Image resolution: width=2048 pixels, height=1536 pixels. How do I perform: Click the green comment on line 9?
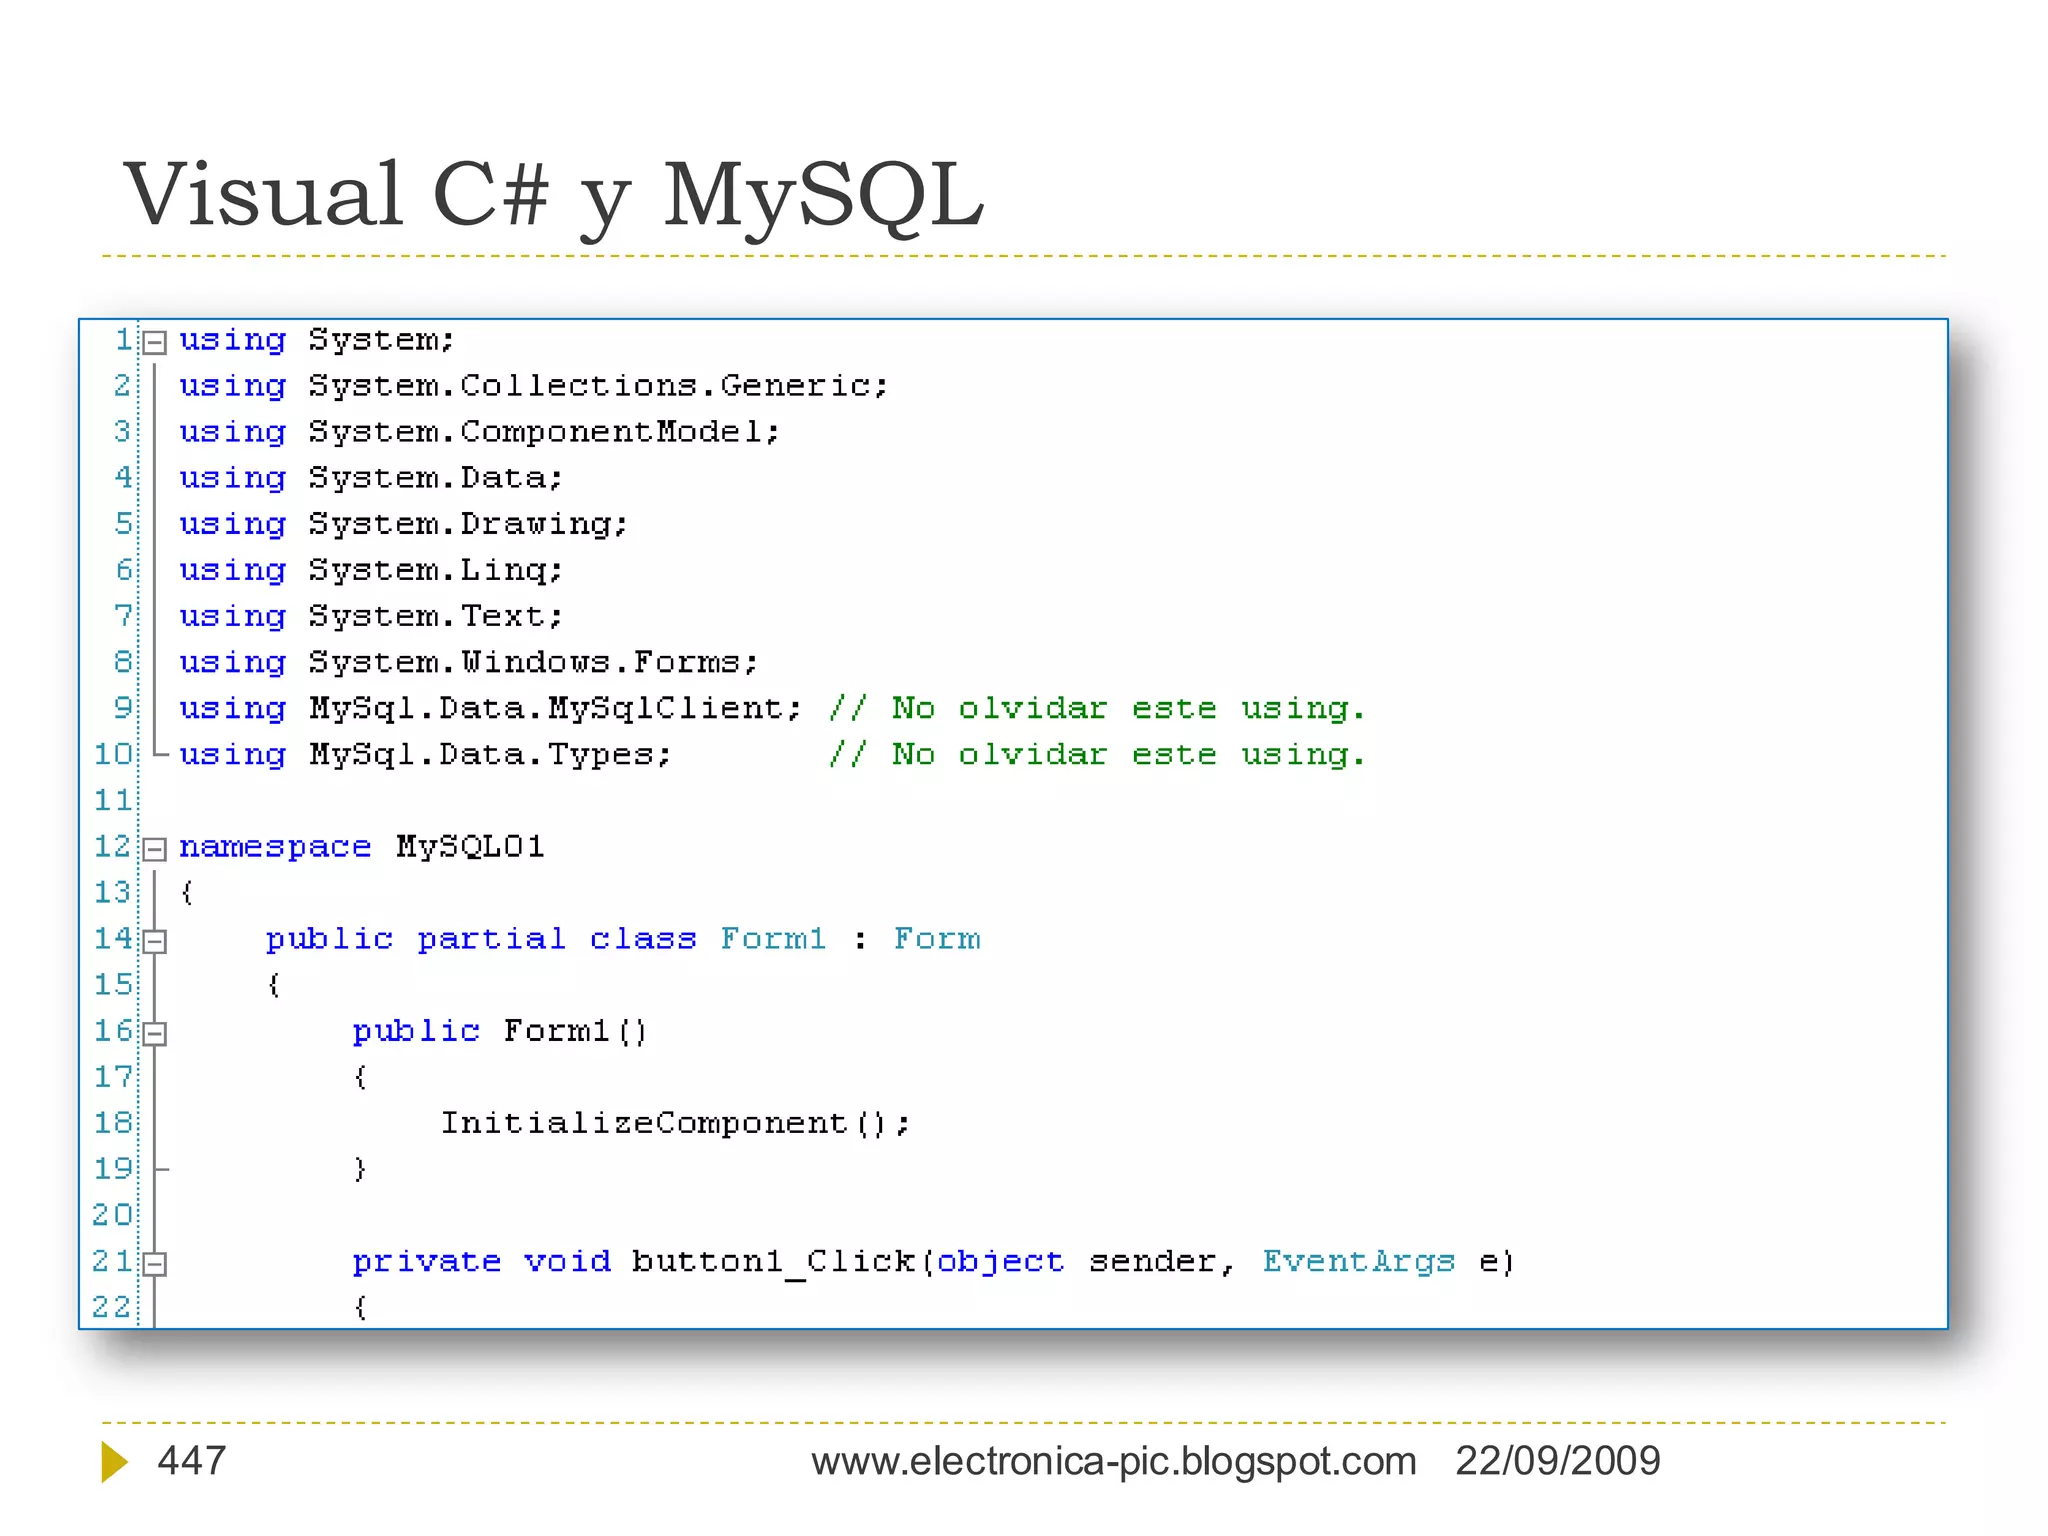pyautogui.click(x=1097, y=709)
